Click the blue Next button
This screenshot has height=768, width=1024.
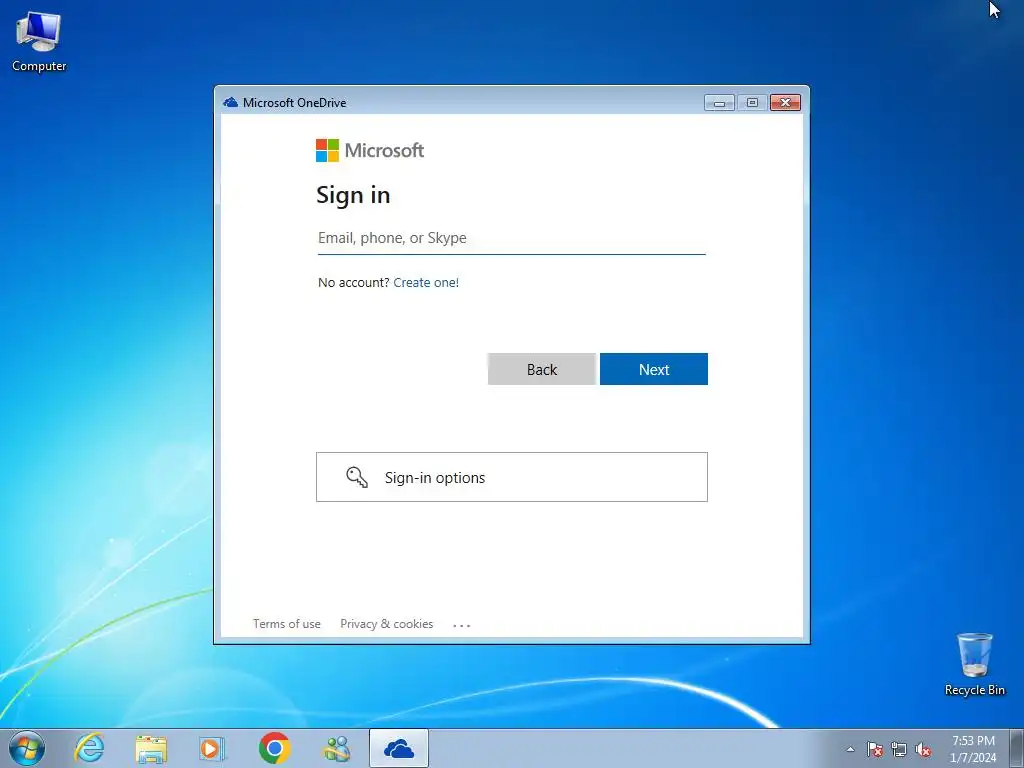pos(654,369)
